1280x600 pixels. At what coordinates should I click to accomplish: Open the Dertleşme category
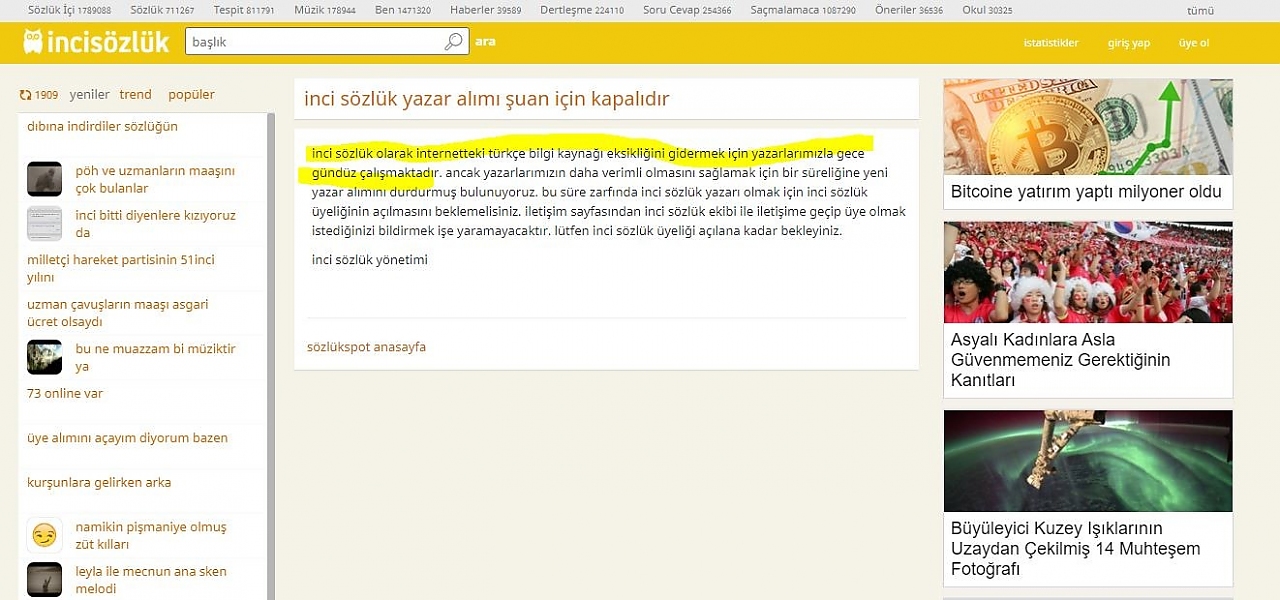point(582,10)
